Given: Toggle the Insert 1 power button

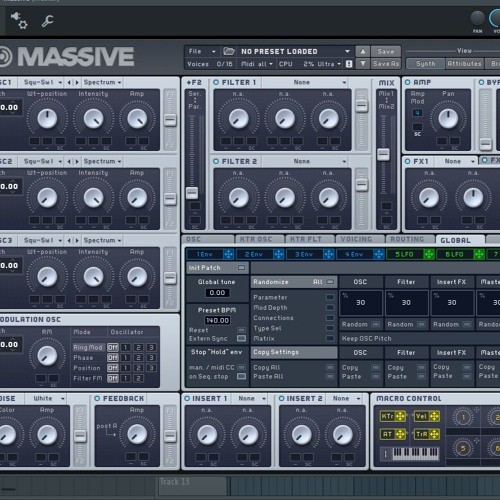Looking at the screenshot, I should pyautogui.click(x=187, y=398).
